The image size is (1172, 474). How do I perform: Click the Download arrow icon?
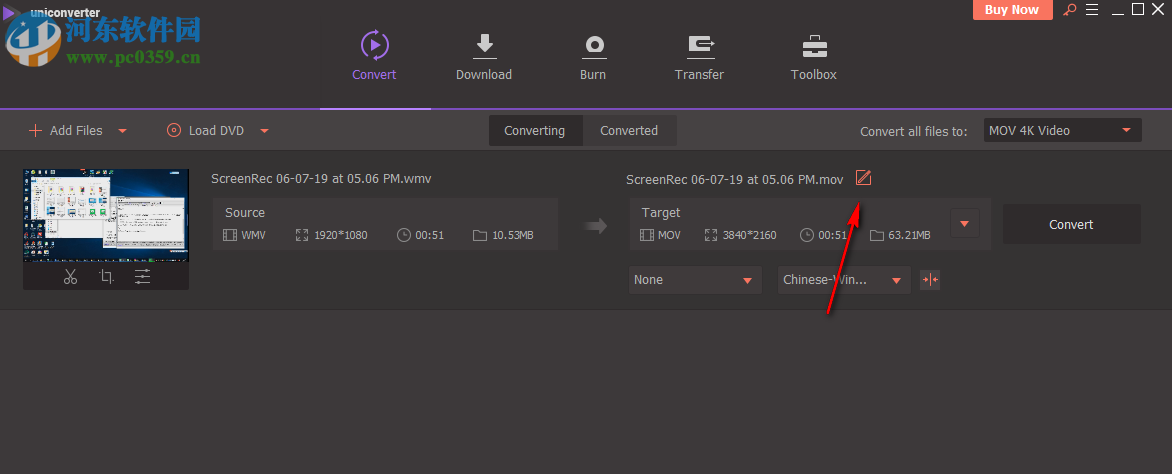pyautogui.click(x=484, y=46)
